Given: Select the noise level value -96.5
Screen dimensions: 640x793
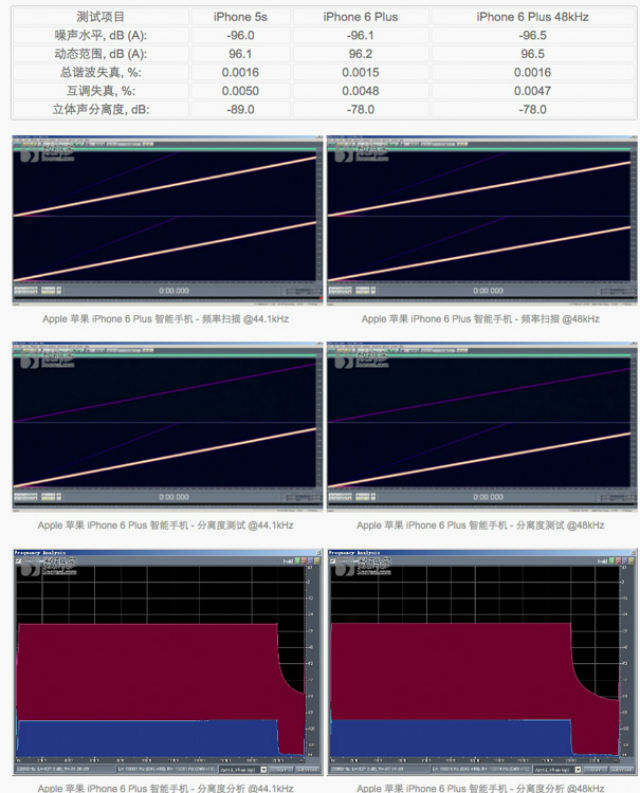Looking at the screenshot, I should [x=532, y=35].
